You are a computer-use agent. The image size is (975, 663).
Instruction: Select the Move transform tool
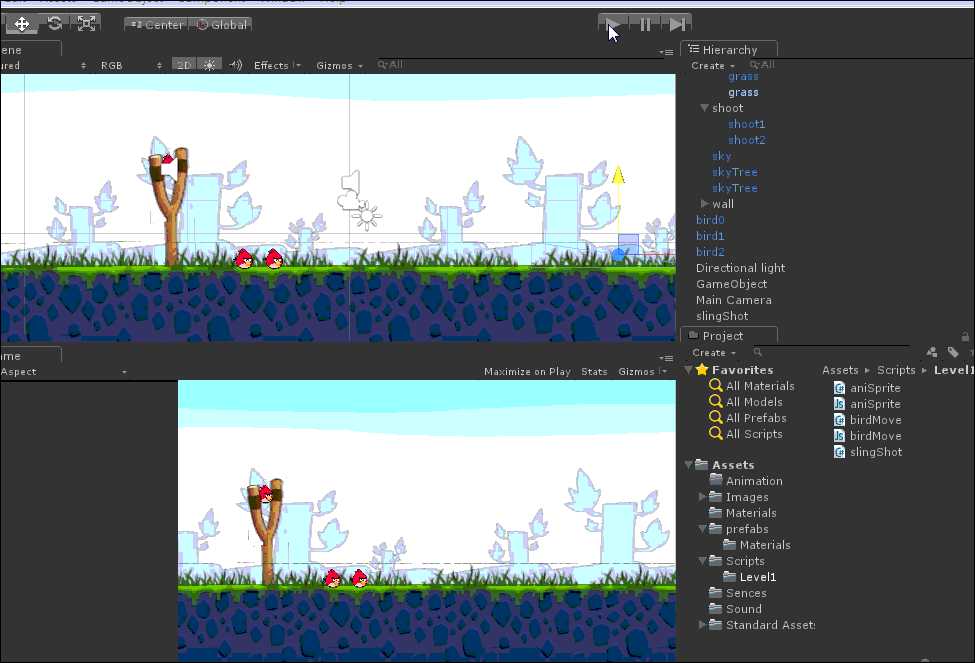[21, 24]
